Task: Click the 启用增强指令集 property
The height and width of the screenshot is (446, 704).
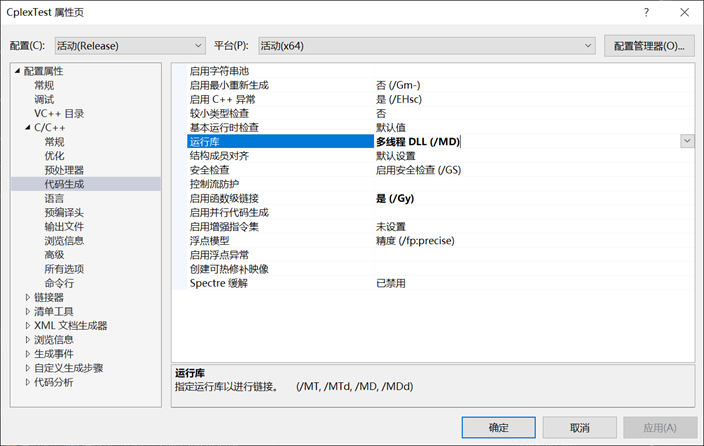Action: (224, 227)
